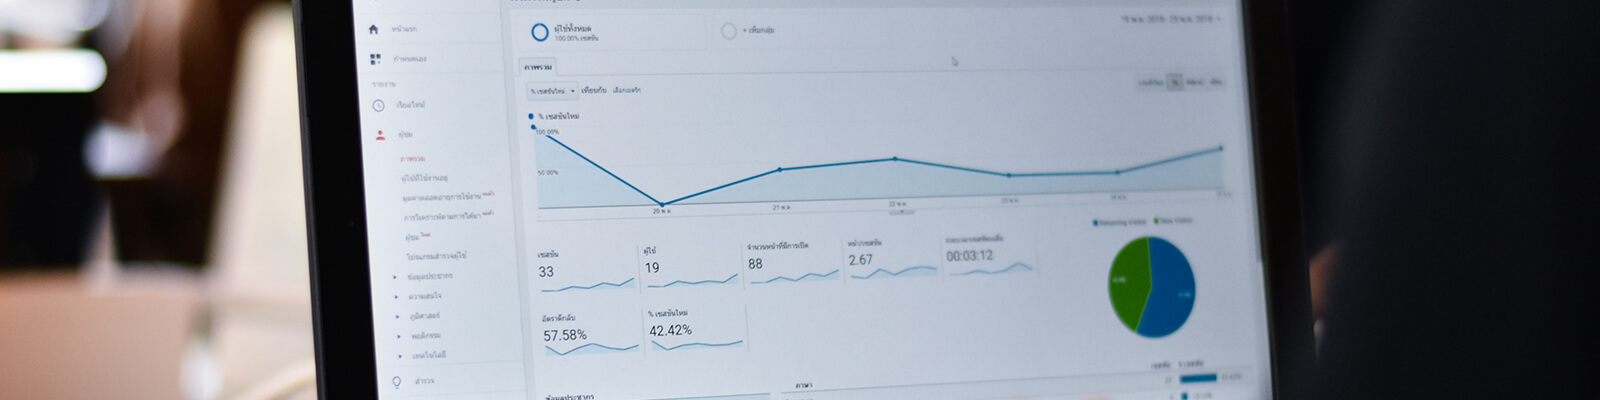Open the red highlighted Overview sidebar item
Screen dimensions: 1600x400
click(x=412, y=159)
